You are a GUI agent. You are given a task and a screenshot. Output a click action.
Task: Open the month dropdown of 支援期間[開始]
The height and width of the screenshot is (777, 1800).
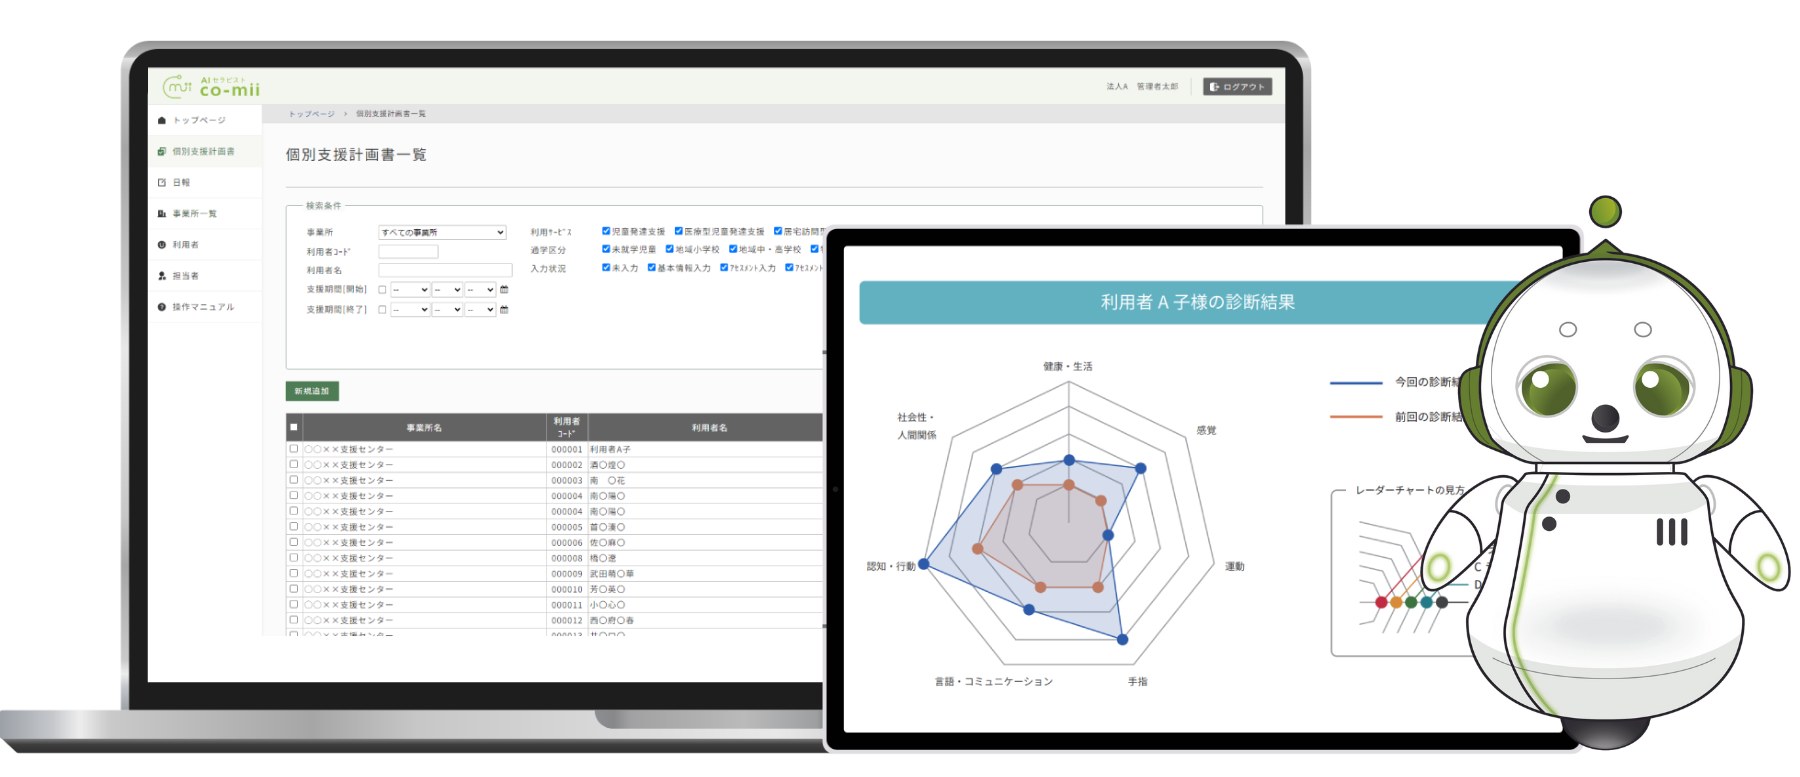pos(448,290)
